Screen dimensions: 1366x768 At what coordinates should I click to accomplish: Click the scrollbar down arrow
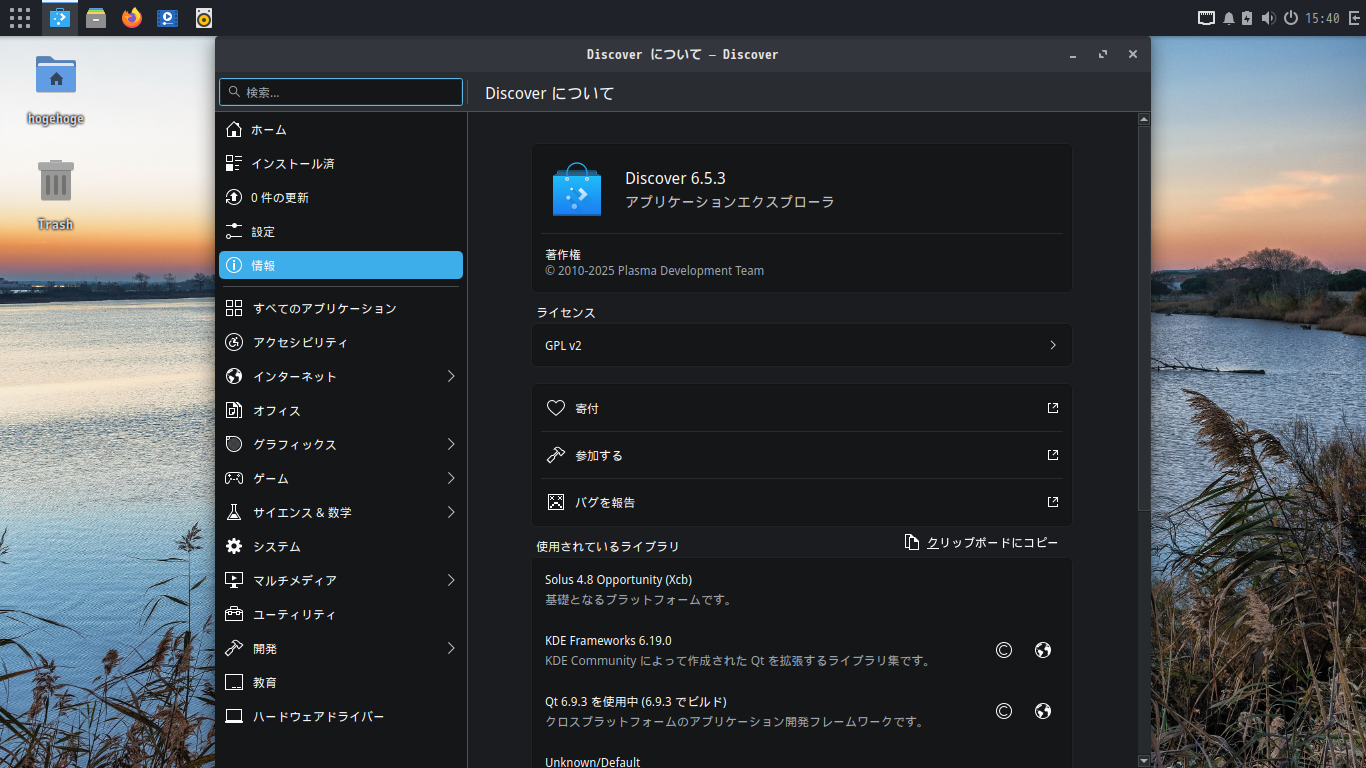[x=1144, y=761]
